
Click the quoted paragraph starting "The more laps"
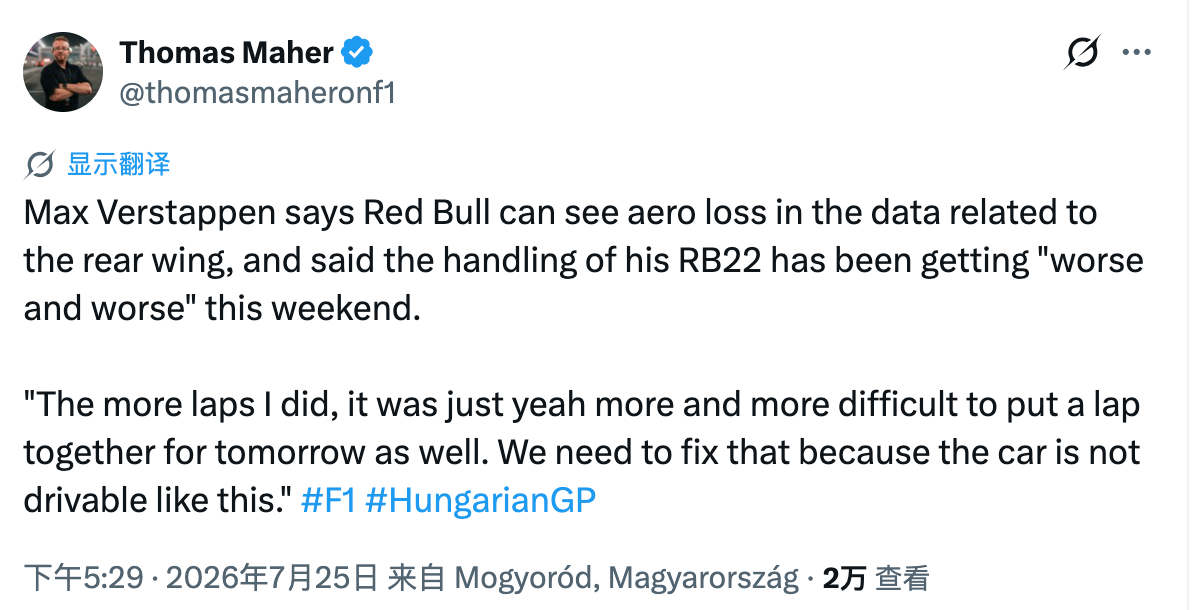[x=581, y=453]
